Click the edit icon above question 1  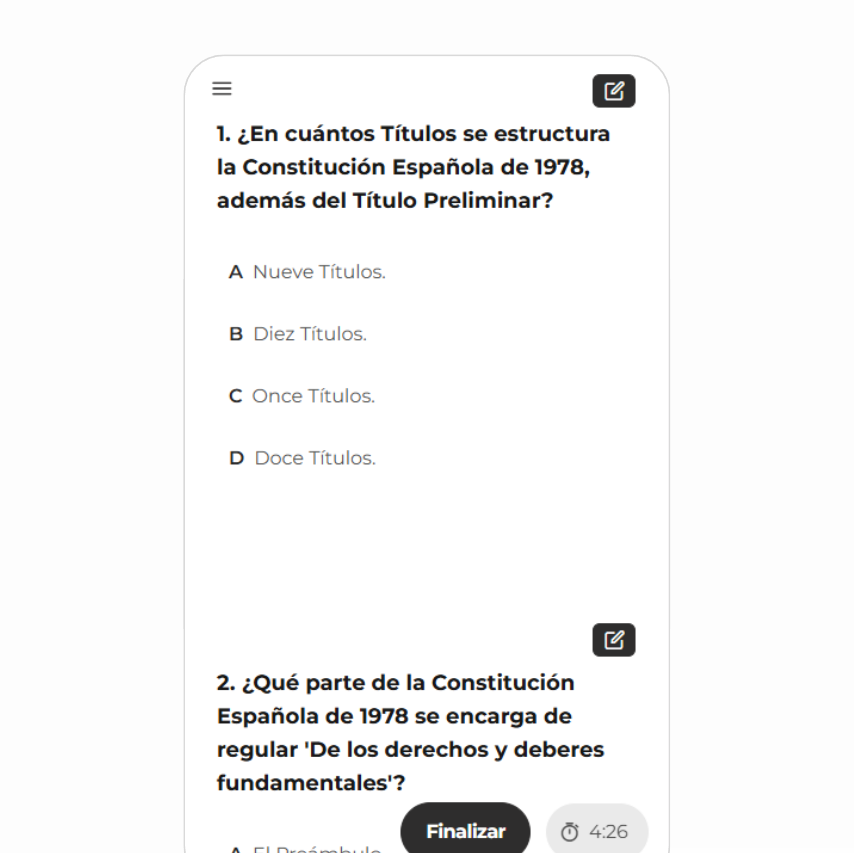tap(614, 91)
